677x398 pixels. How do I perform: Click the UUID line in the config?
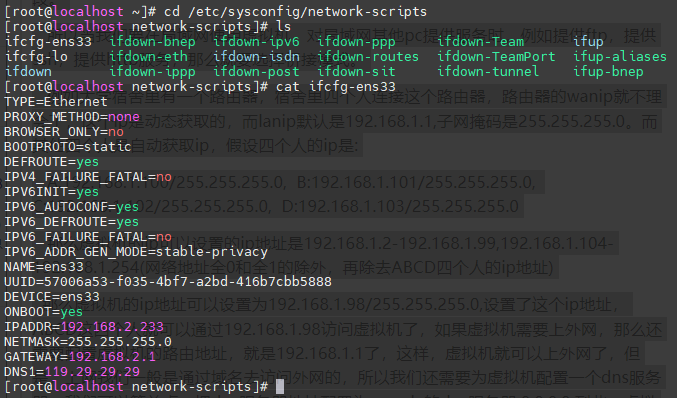[168, 282]
